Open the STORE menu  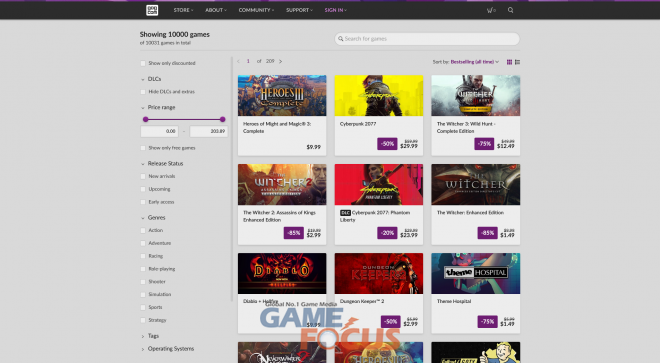click(x=184, y=10)
